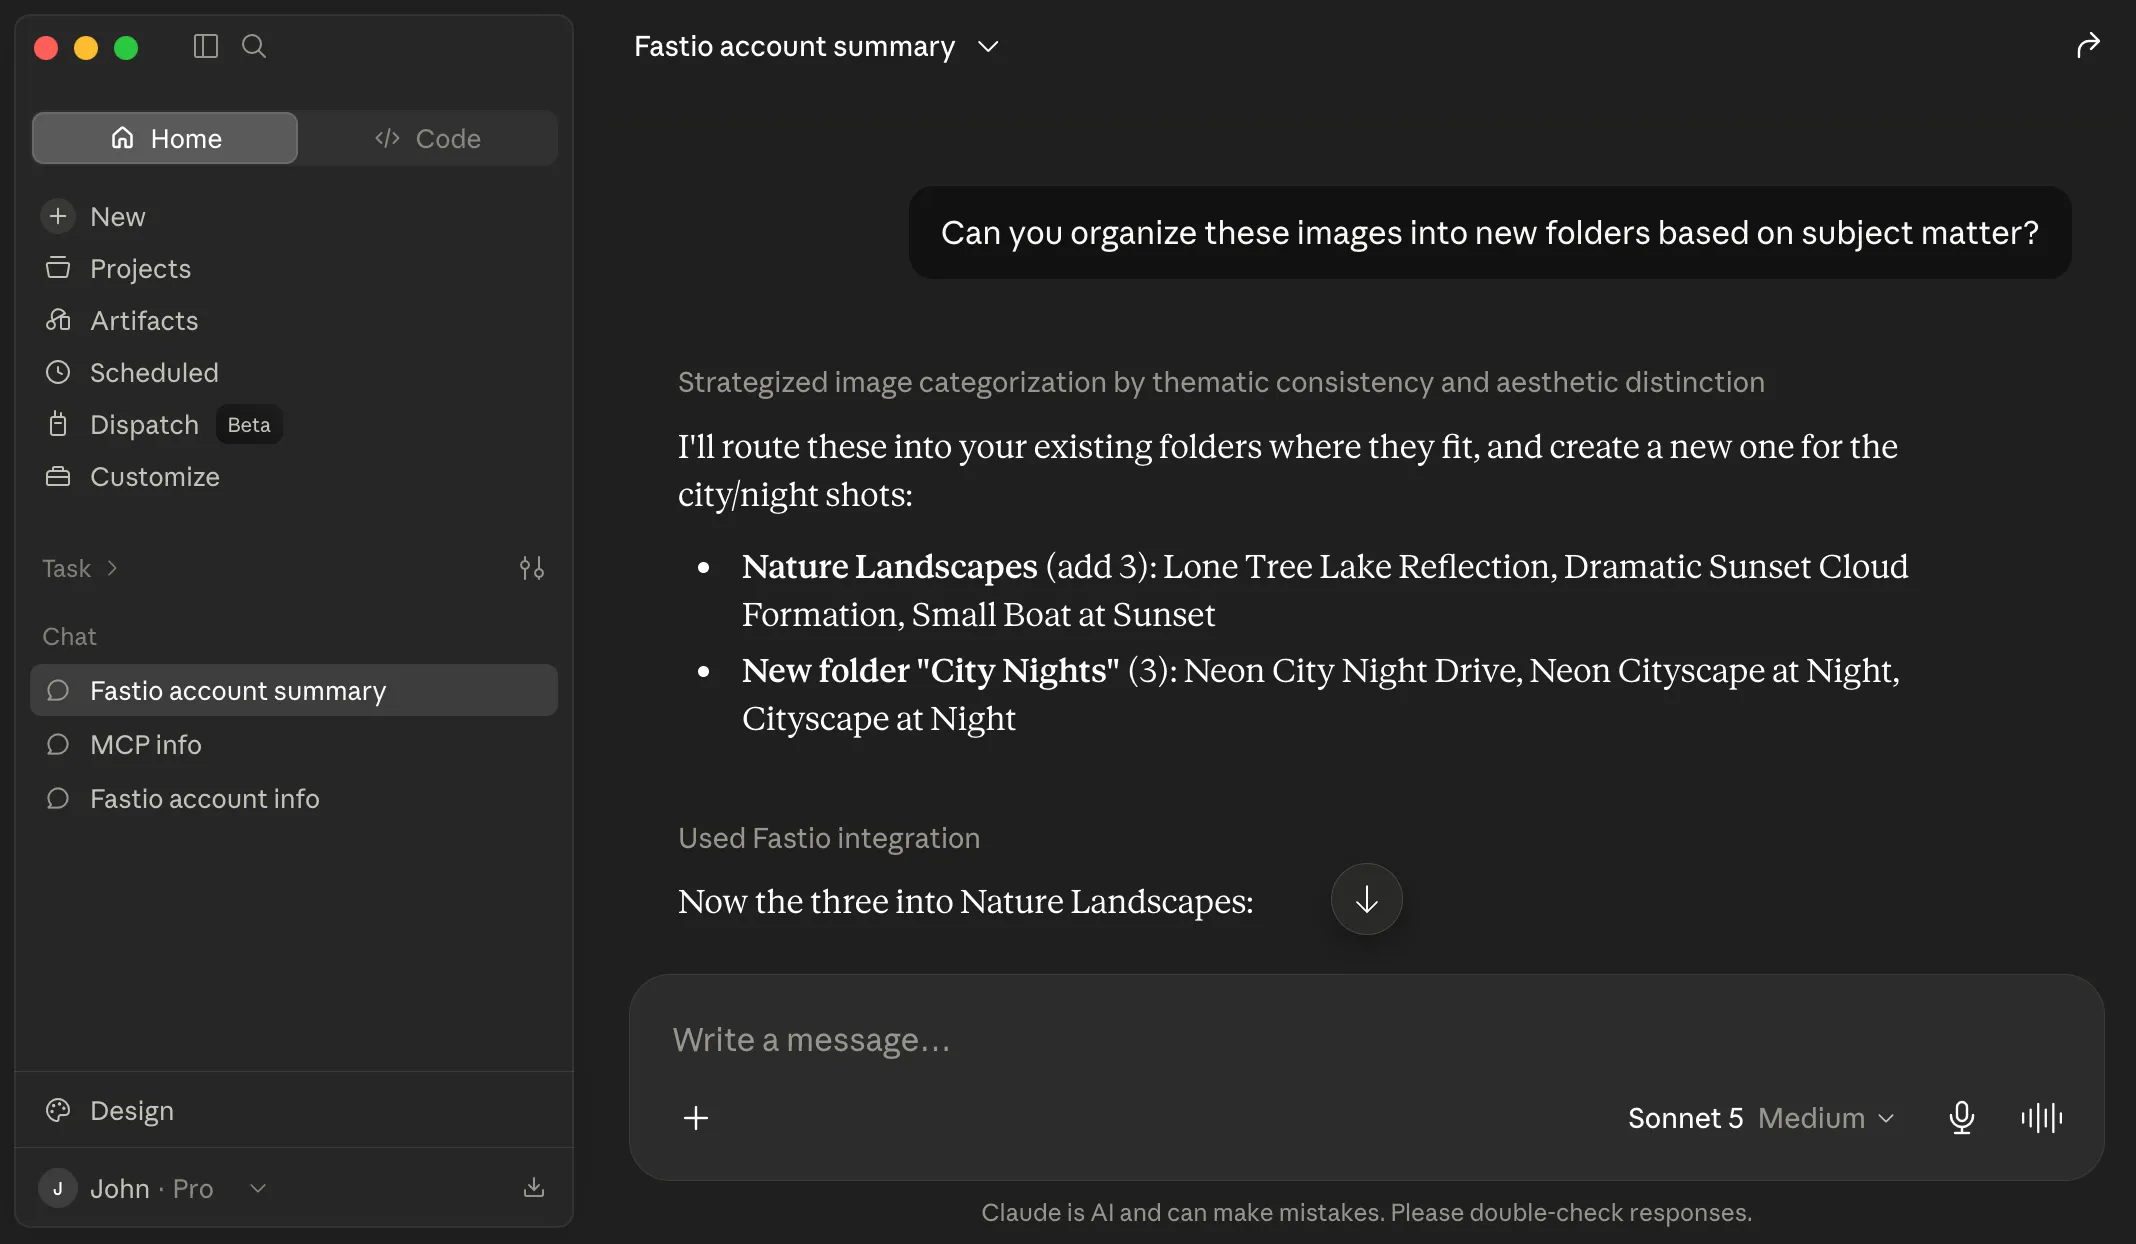Open the MCP info chat

click(294, 744)
